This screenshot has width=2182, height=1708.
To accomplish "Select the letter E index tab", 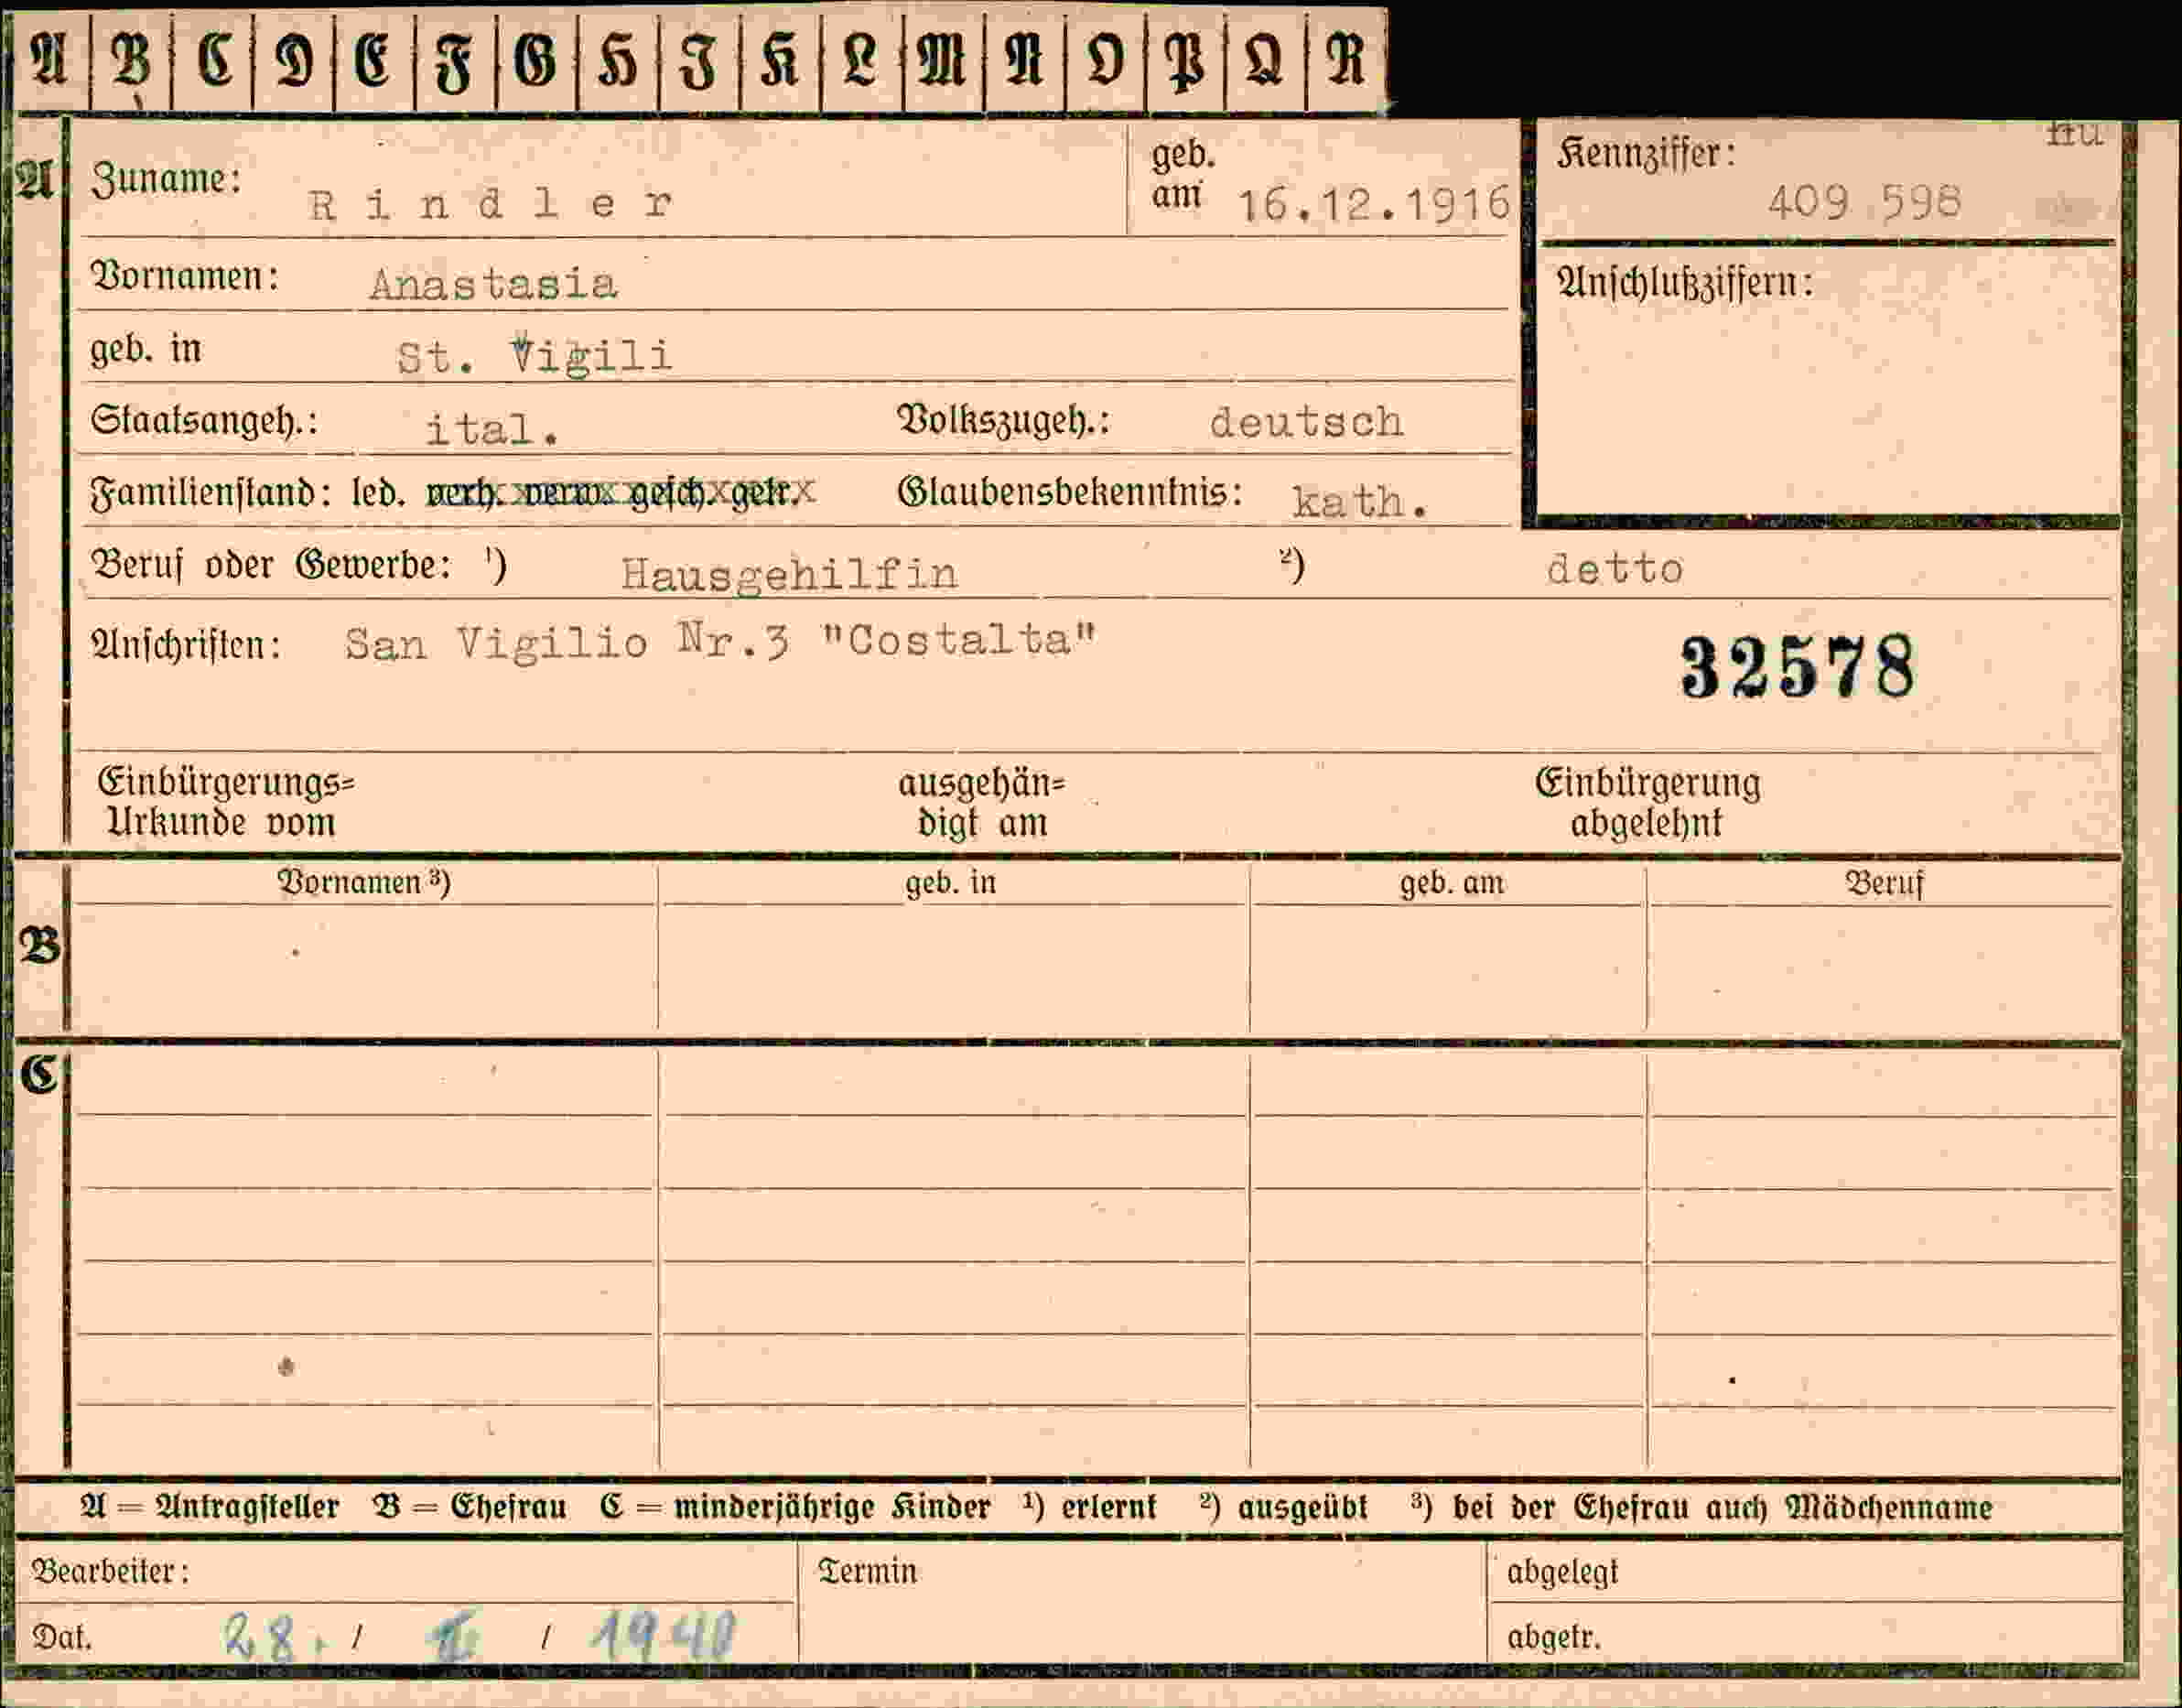I will coord(375,59).
